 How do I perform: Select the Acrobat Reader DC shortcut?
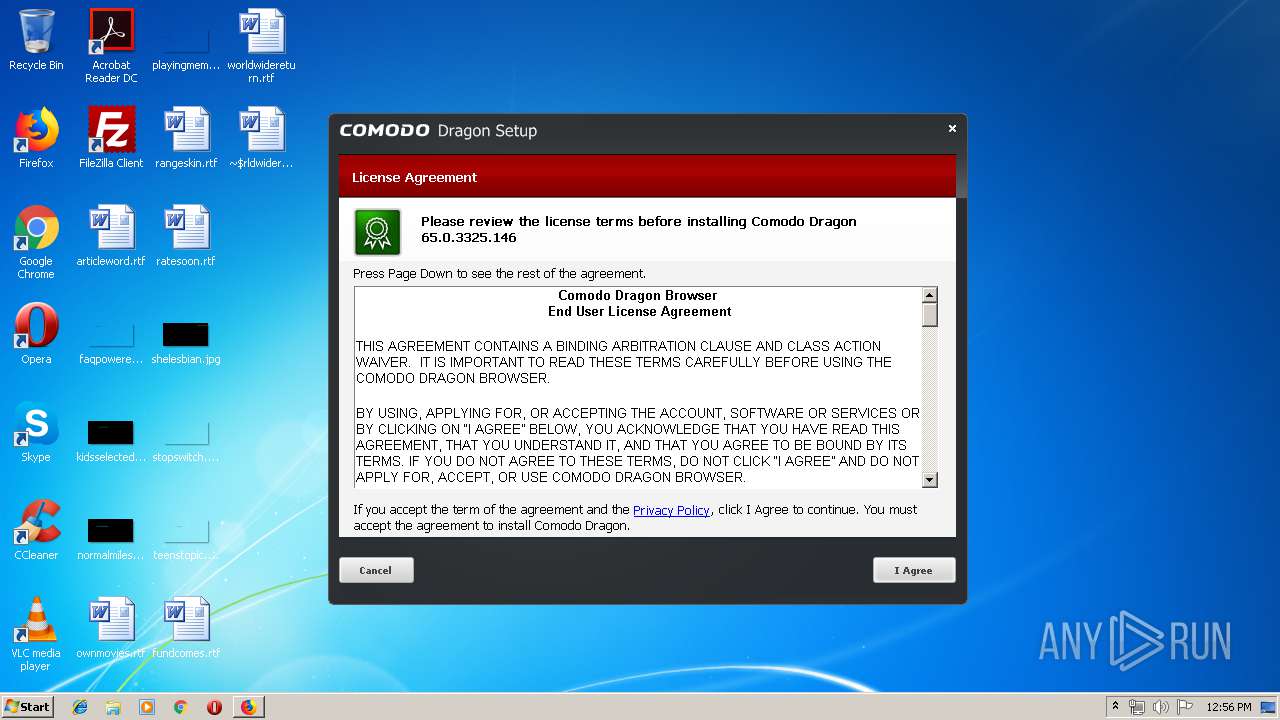coord(111,46)
